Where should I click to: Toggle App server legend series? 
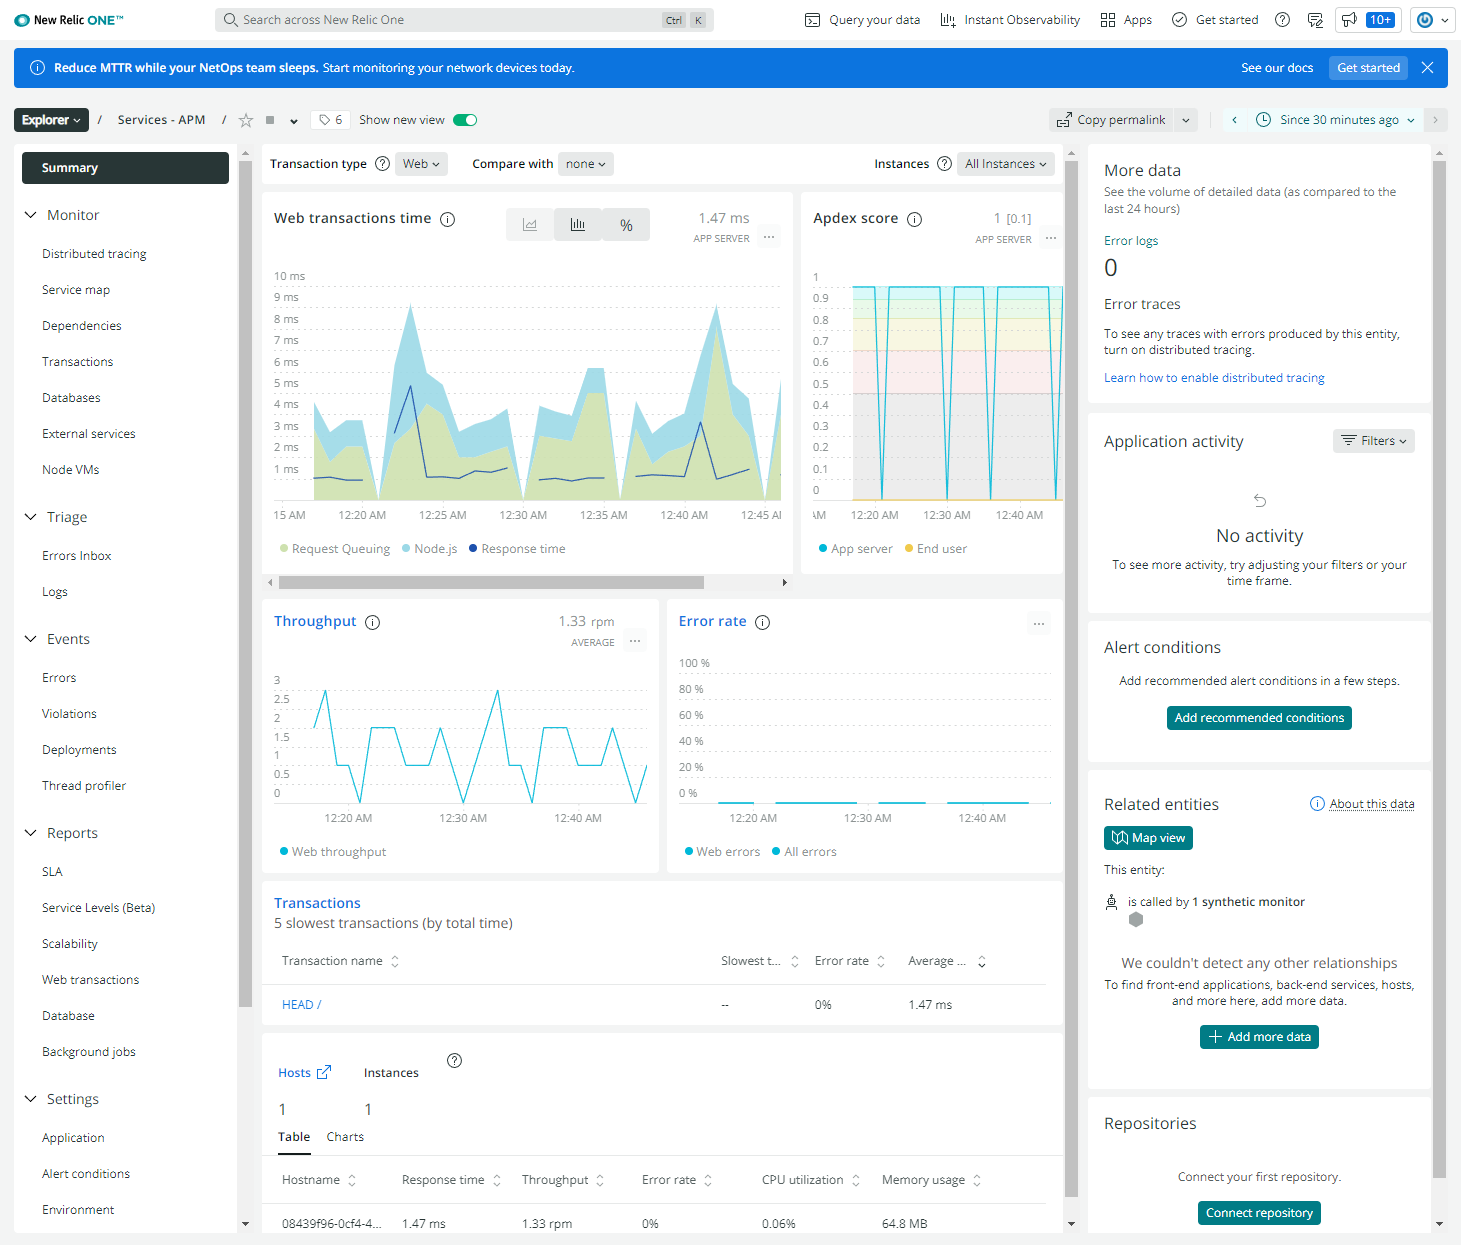tap(855, 549)
